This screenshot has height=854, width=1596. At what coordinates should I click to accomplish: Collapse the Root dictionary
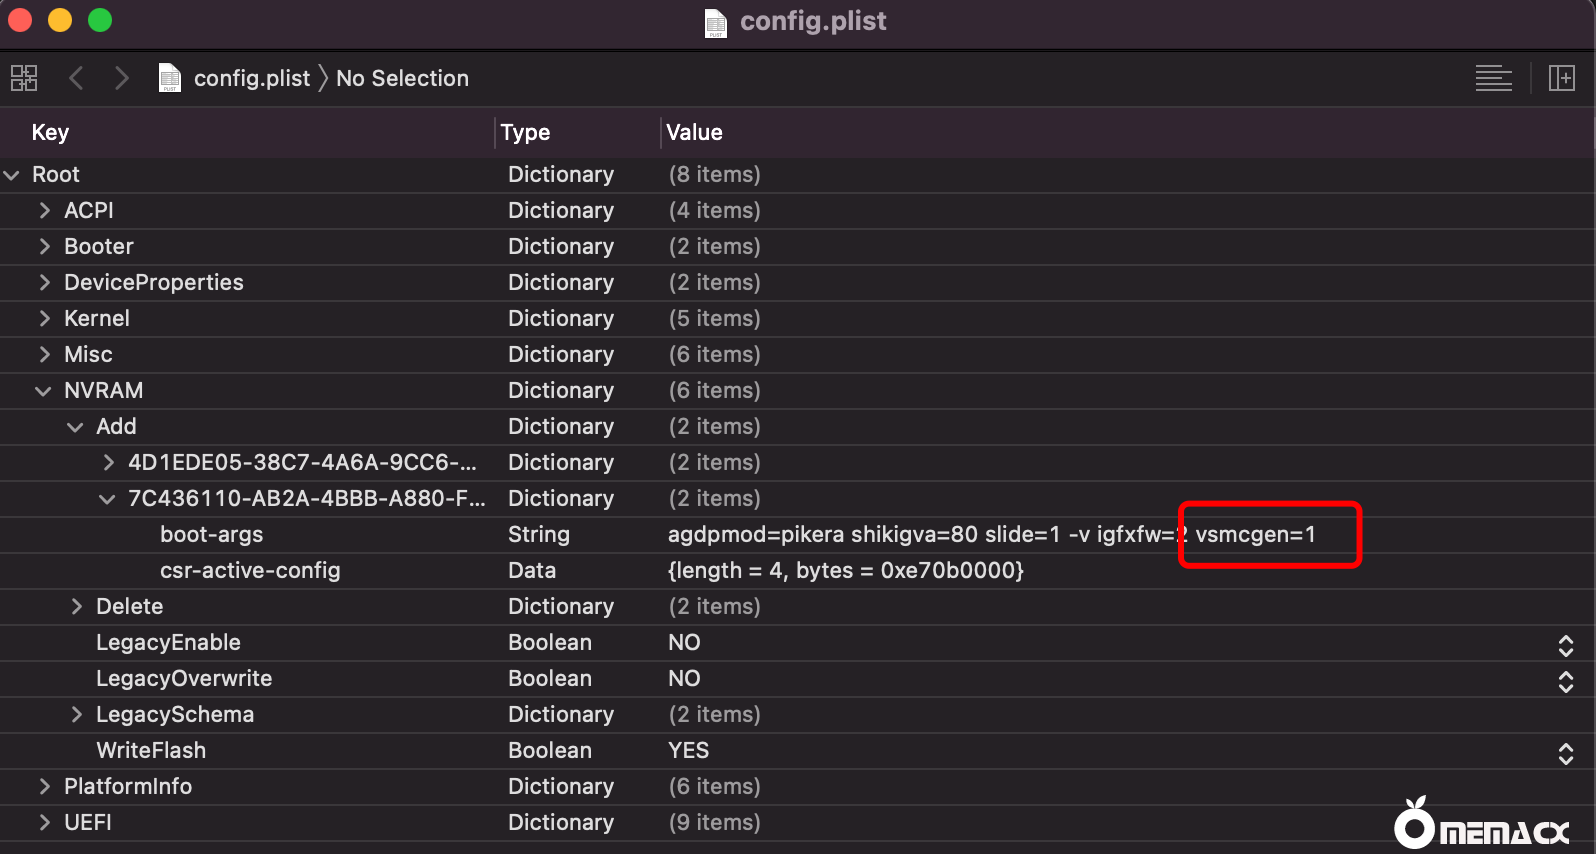[12, 175]
